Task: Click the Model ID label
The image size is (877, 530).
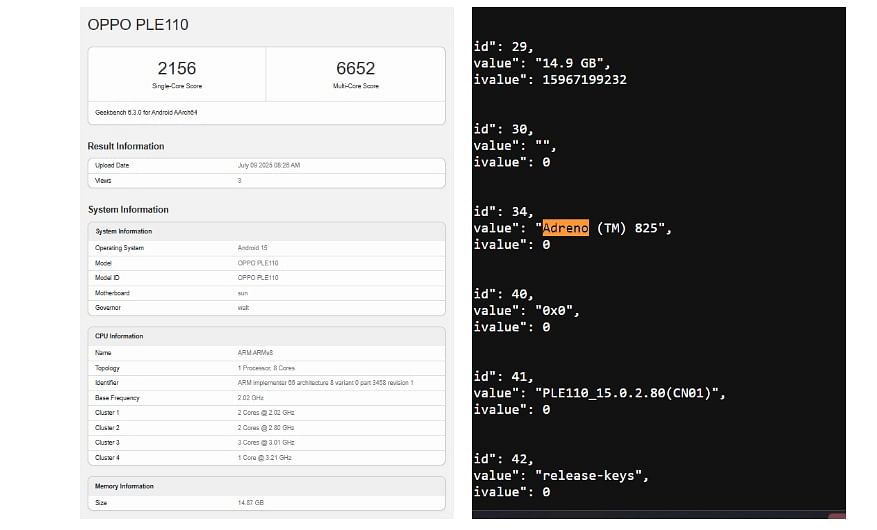Action: point(107,278)
